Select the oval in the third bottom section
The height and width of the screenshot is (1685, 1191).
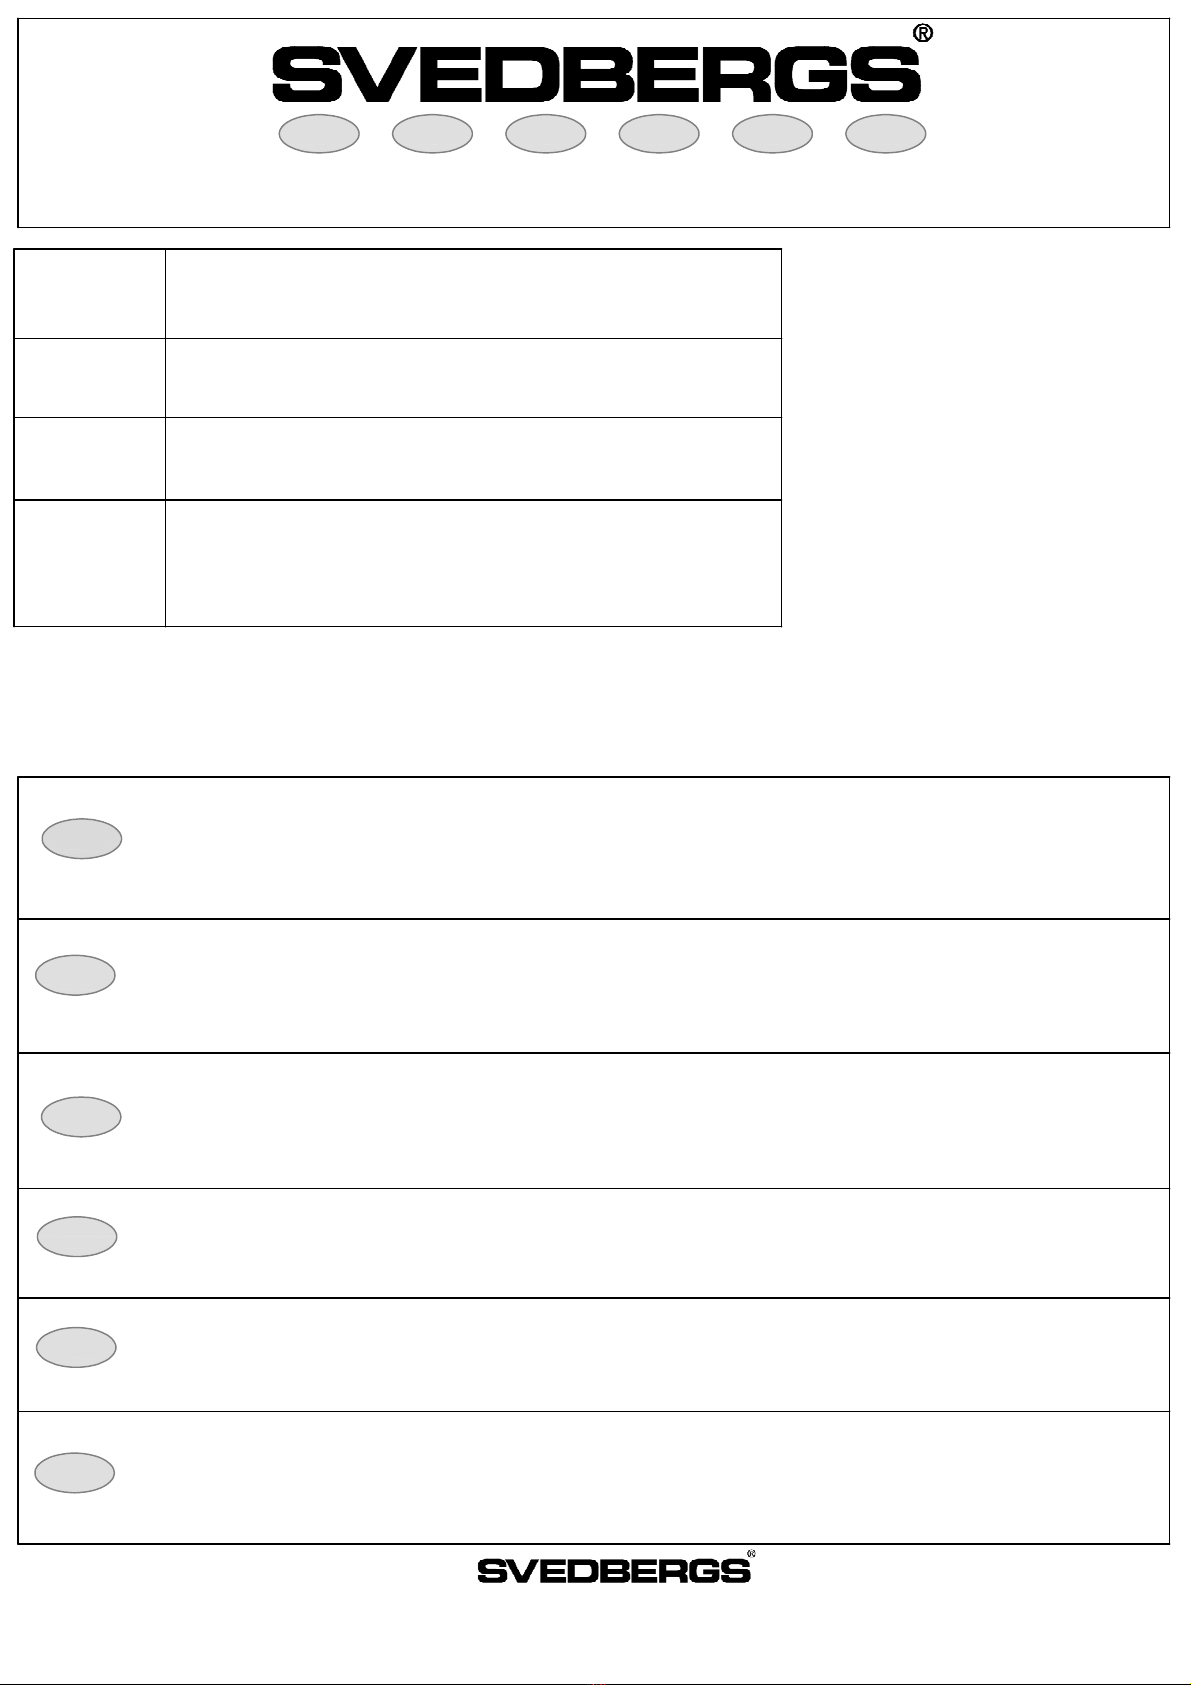click(x=81, y=1117)
